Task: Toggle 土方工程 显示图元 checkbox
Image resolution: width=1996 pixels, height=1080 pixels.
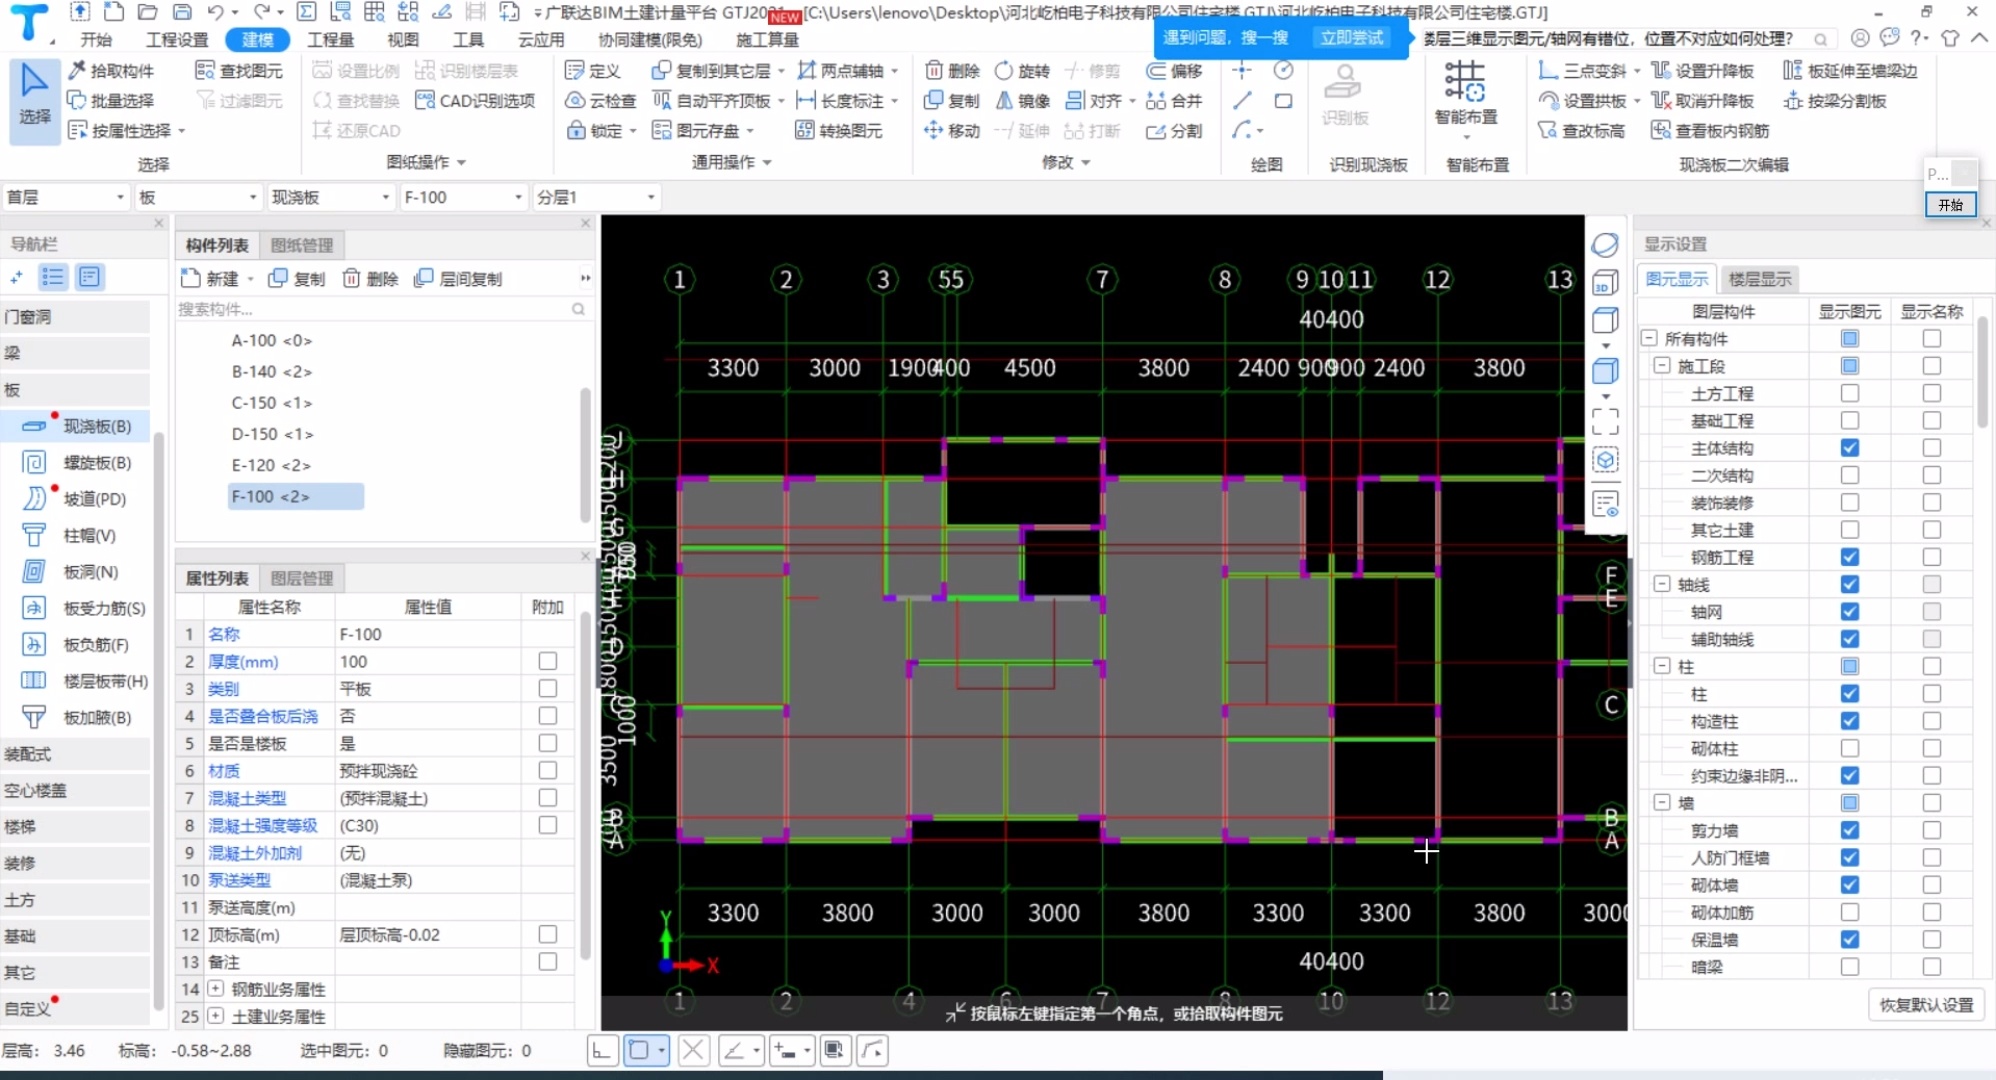Action: point(1850,393)
